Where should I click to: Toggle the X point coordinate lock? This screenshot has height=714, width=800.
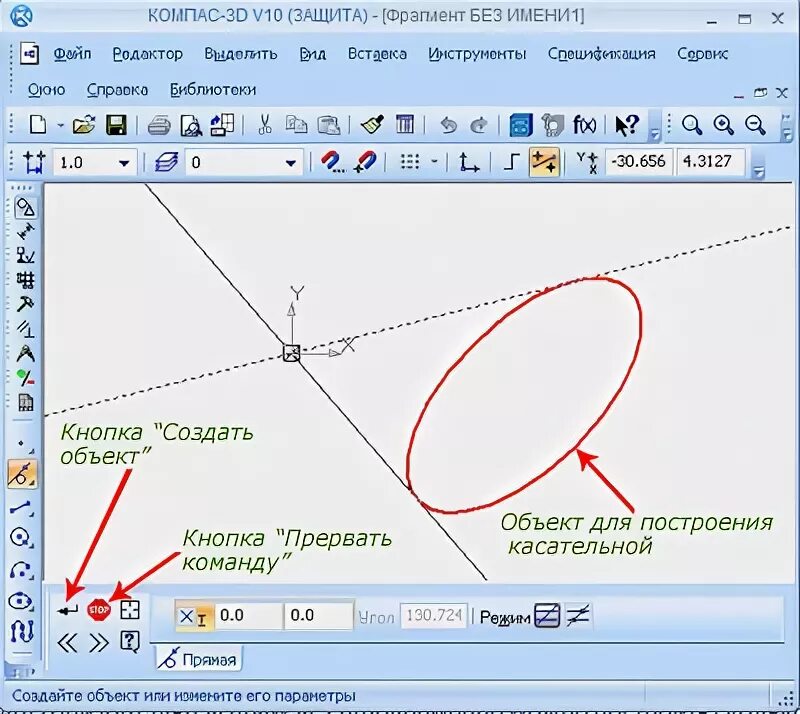193,617
